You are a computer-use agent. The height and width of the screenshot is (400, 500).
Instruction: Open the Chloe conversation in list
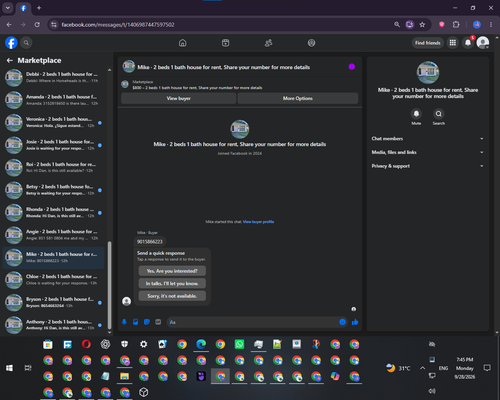53,280
